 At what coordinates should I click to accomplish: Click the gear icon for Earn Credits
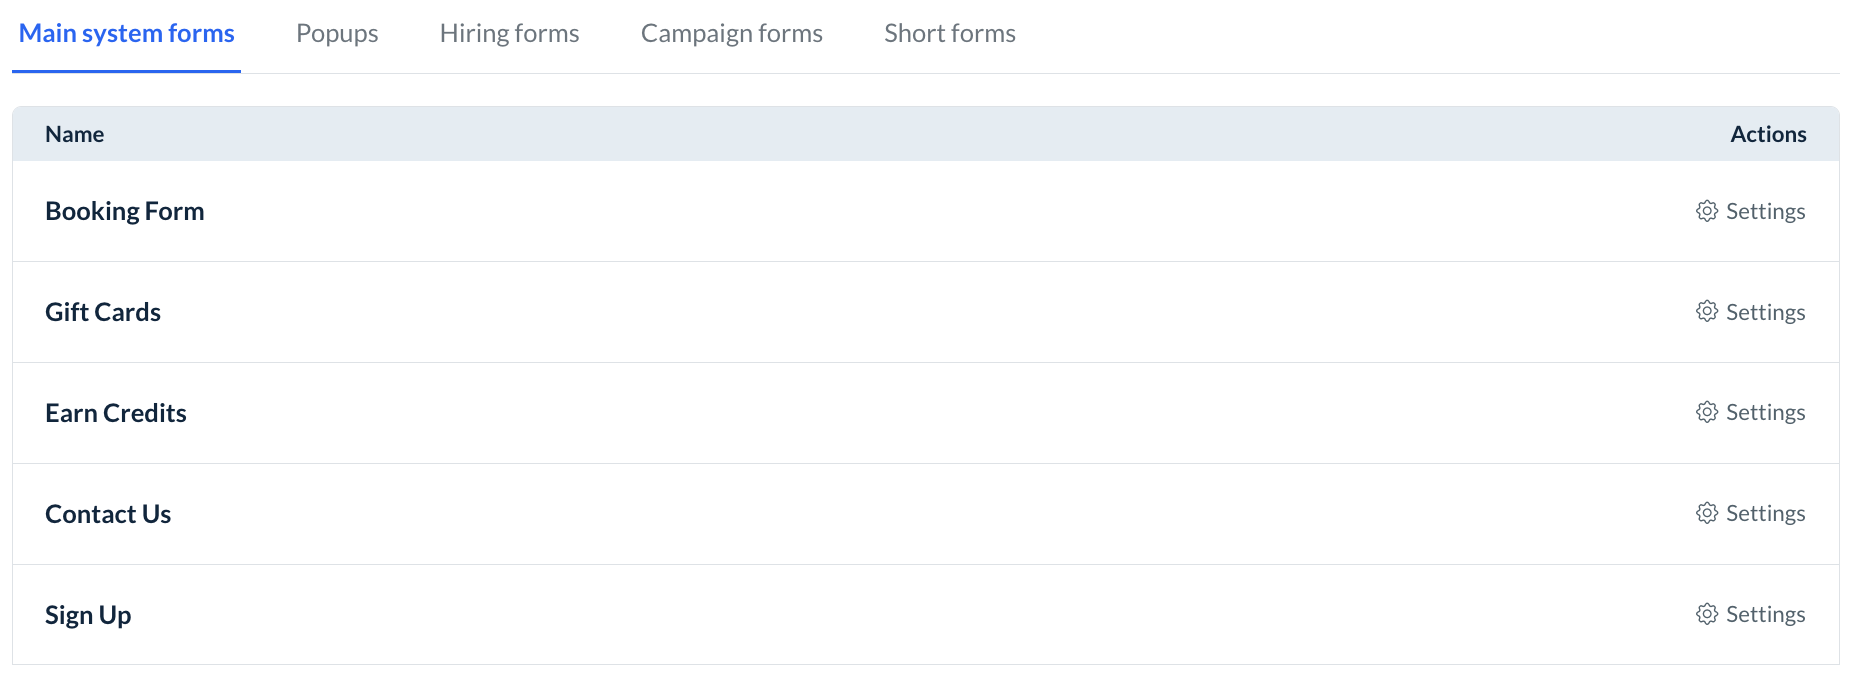click(x=1707, y=412)
